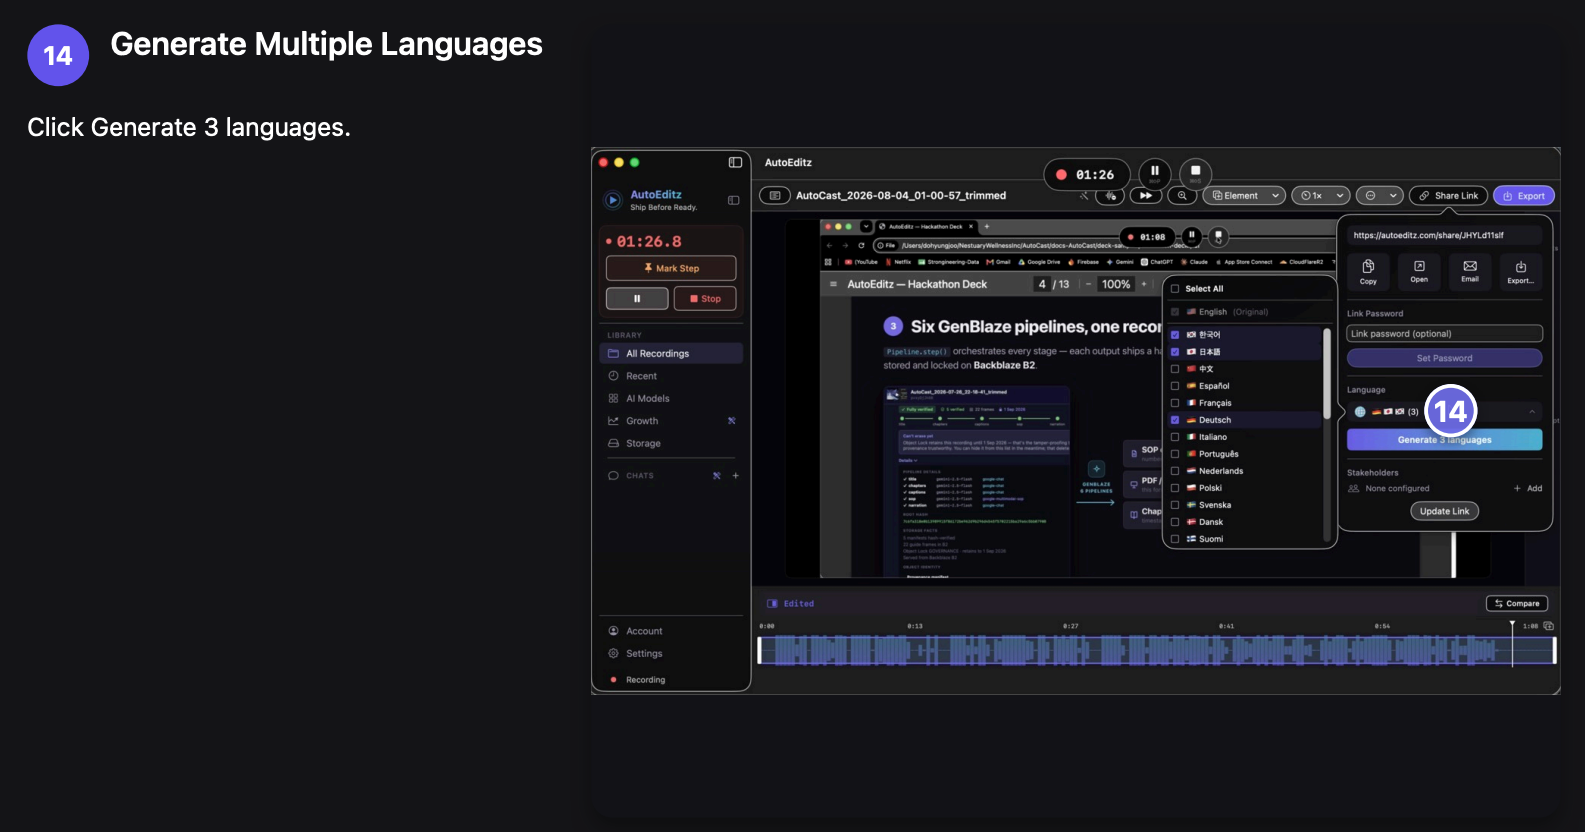Check the Español language checkbox

click(1175, 386)
